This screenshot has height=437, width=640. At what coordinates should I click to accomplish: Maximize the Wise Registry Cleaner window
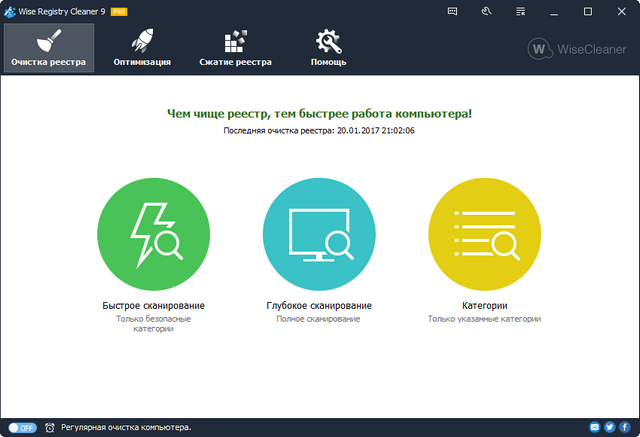coord(588,12)
